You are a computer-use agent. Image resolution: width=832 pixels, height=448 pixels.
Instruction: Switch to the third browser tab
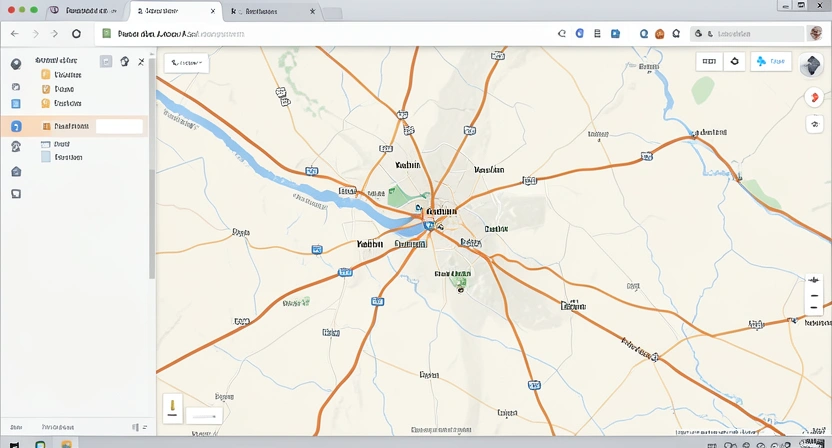coord(270,11)
